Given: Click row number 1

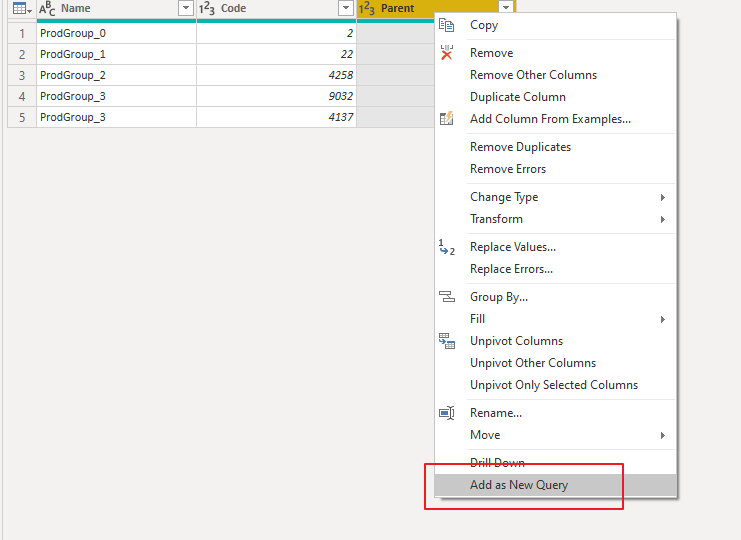Looking at the screenshot, I should pos(22,33).
